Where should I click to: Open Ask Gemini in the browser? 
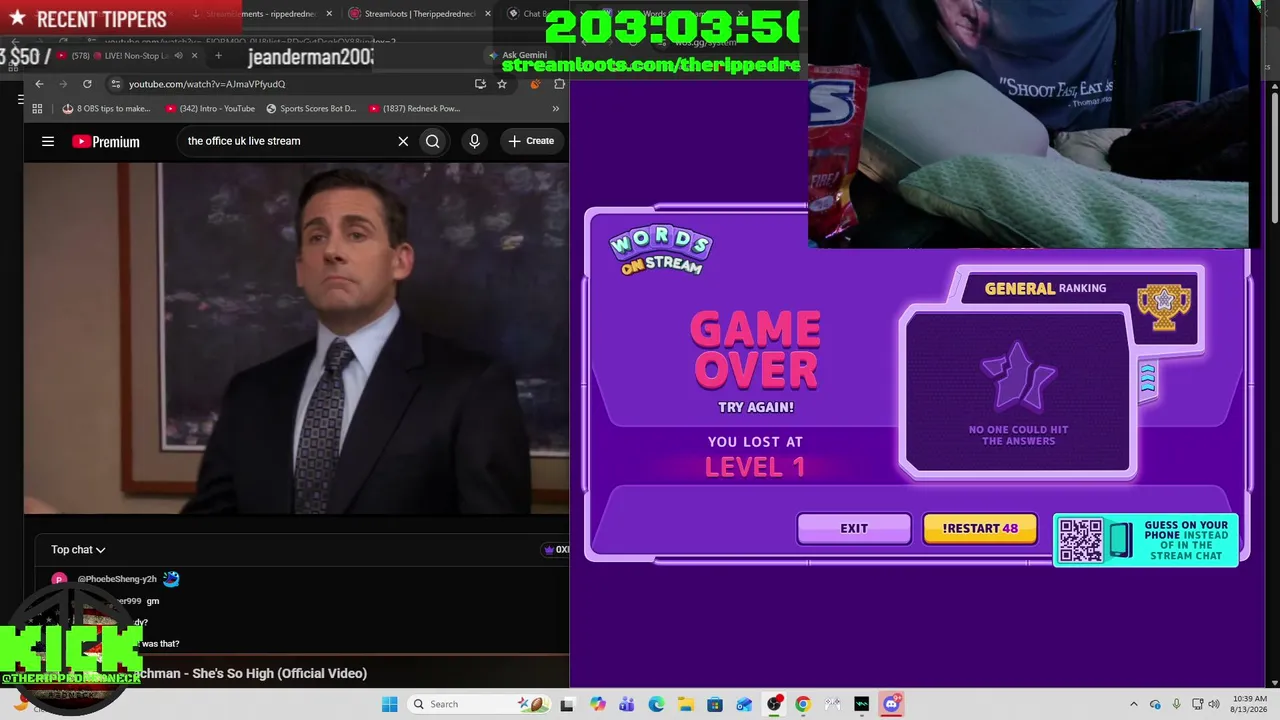tap(517, 55)
